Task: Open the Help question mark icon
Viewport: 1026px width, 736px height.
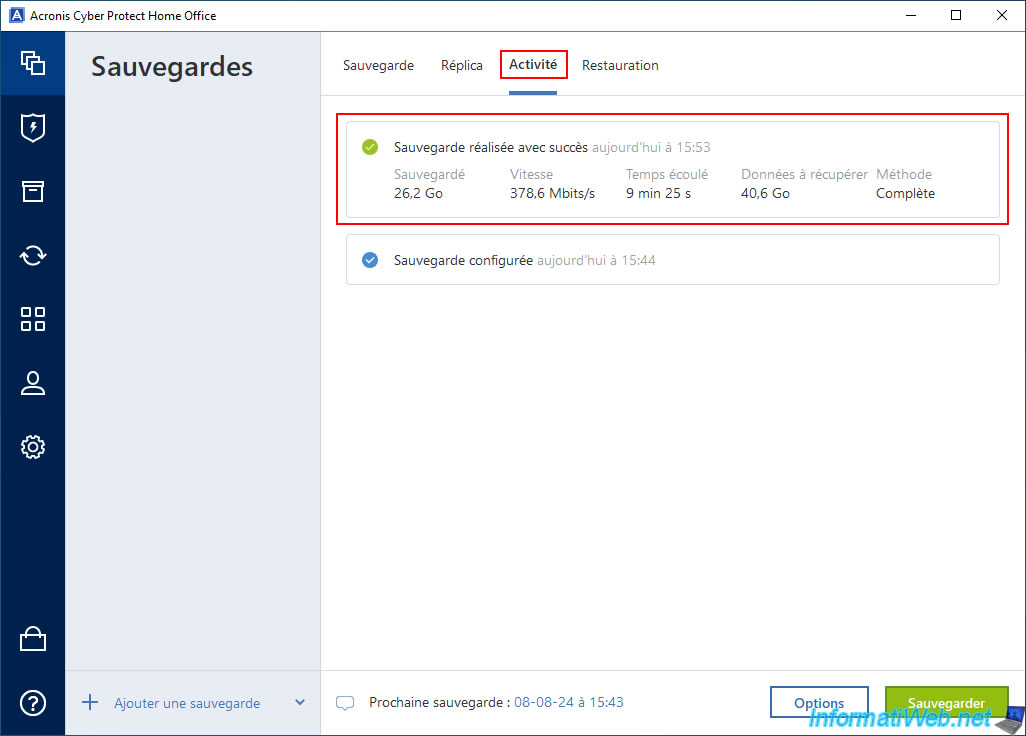Action: (33, 703)
